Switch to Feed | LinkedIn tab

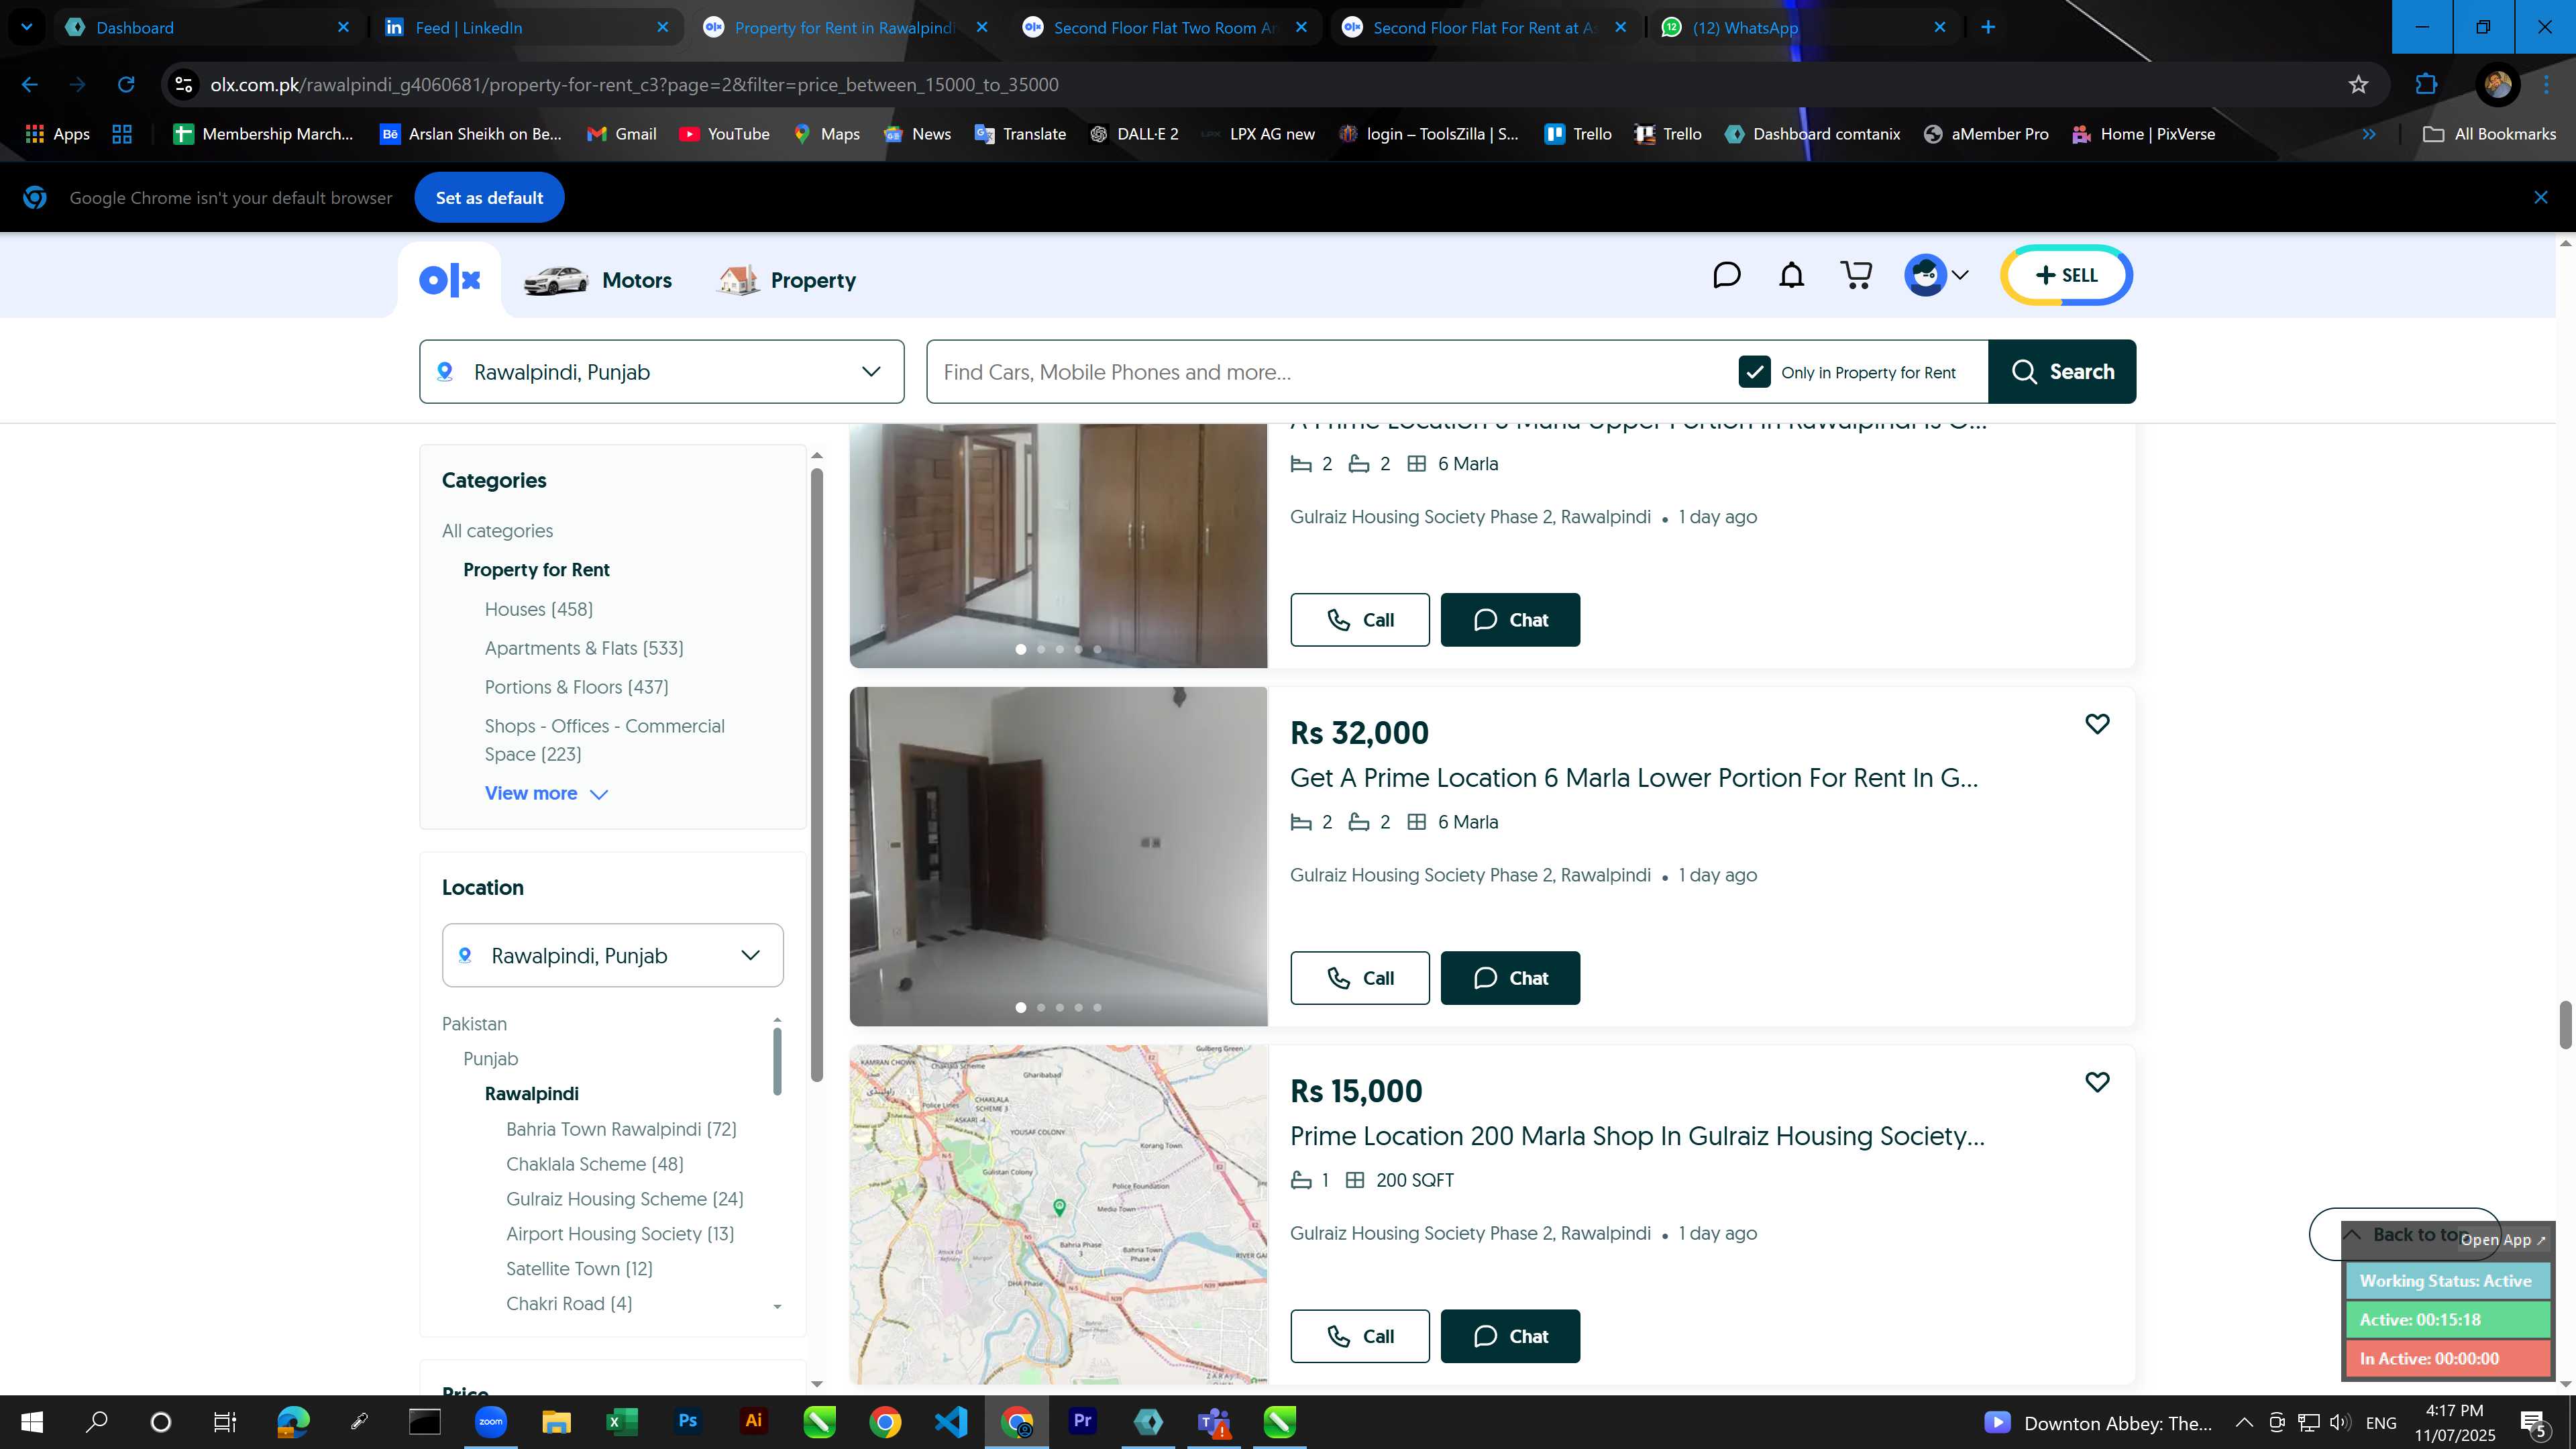(x=527, y=27)
